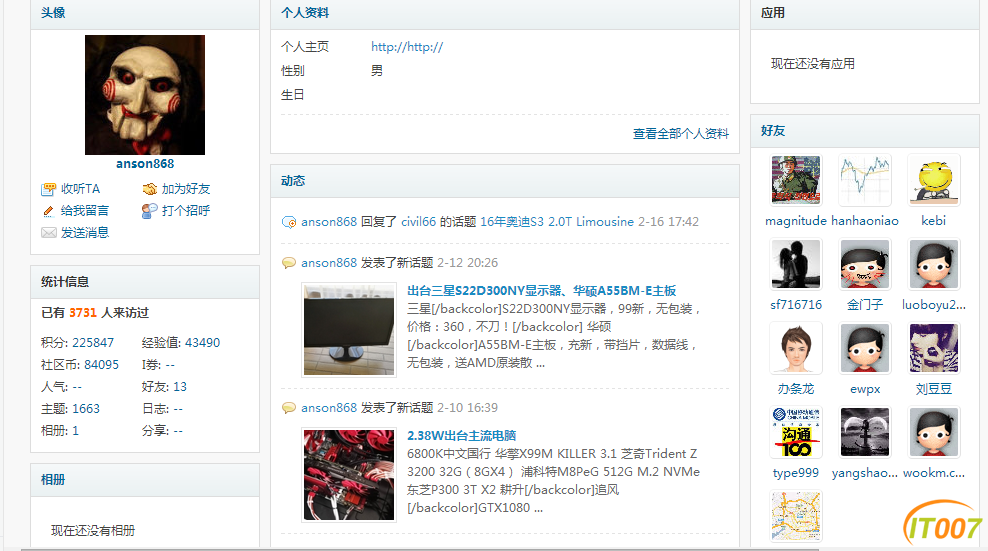Open friend 办条龙's avatar
Screen dimensions: 988x551
[796, 348]
